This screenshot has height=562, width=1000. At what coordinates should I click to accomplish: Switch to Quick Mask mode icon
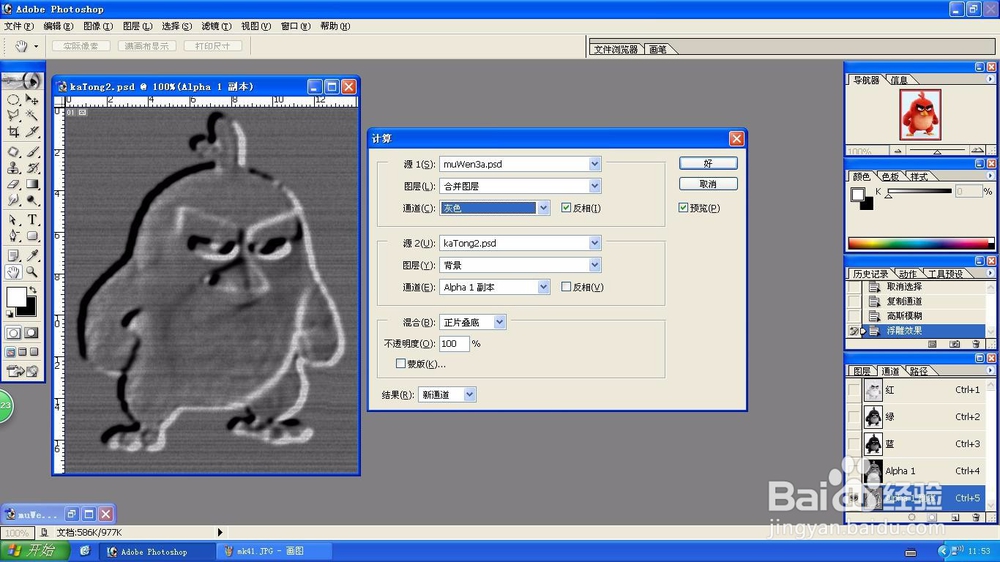(x=31, y=333)
